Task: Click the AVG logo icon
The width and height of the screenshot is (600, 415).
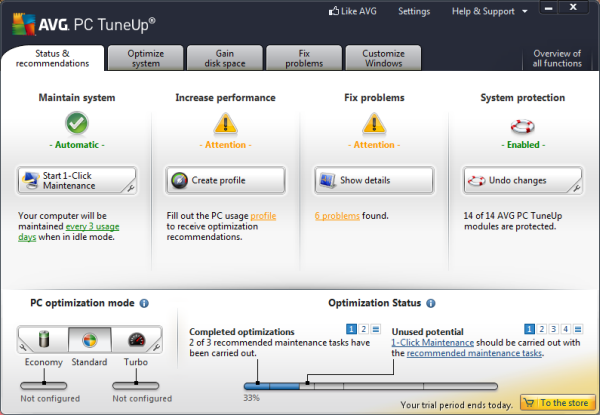Action: [23, 24]
